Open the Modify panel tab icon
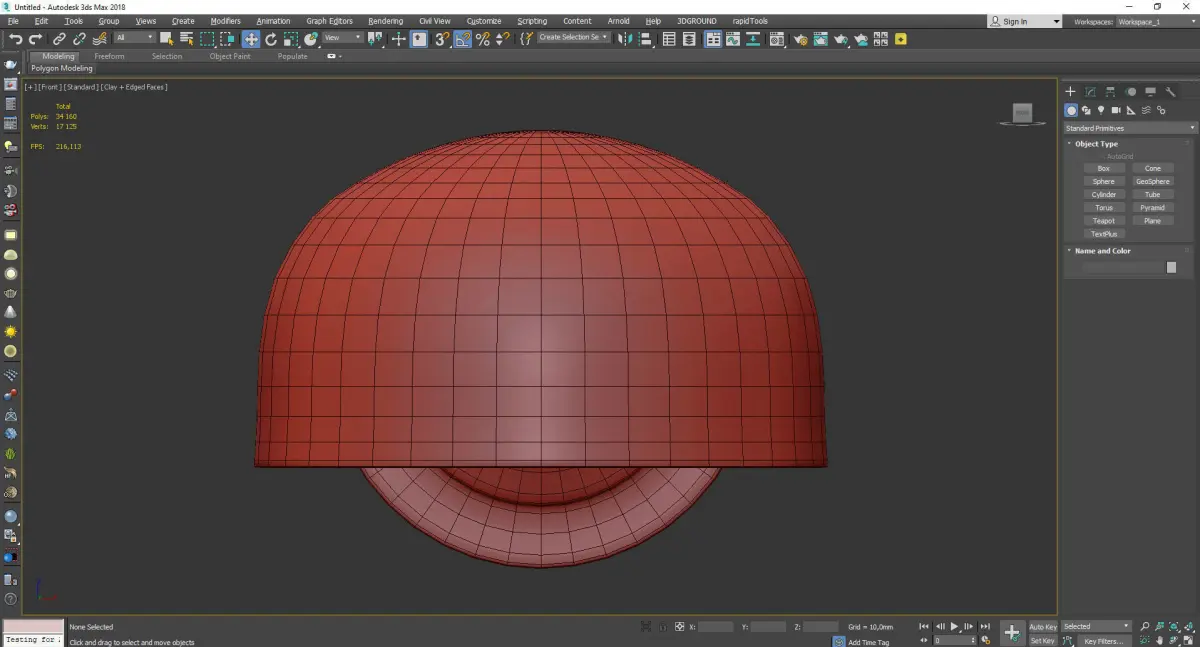The image size is (1200, 647). (1090, 92)
